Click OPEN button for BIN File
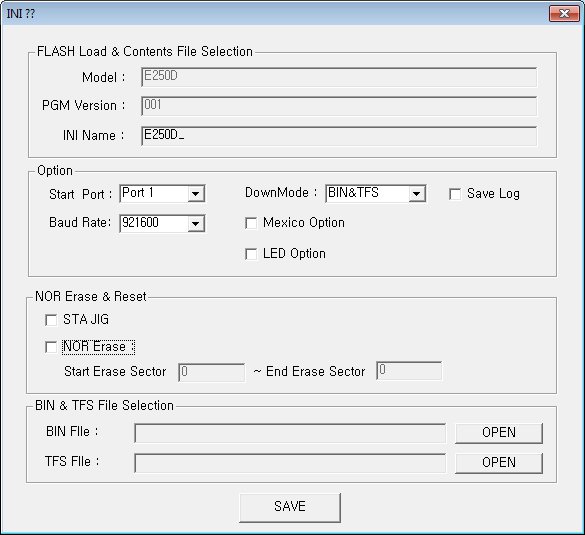This screenshot has height=535, width=585. 499,433
